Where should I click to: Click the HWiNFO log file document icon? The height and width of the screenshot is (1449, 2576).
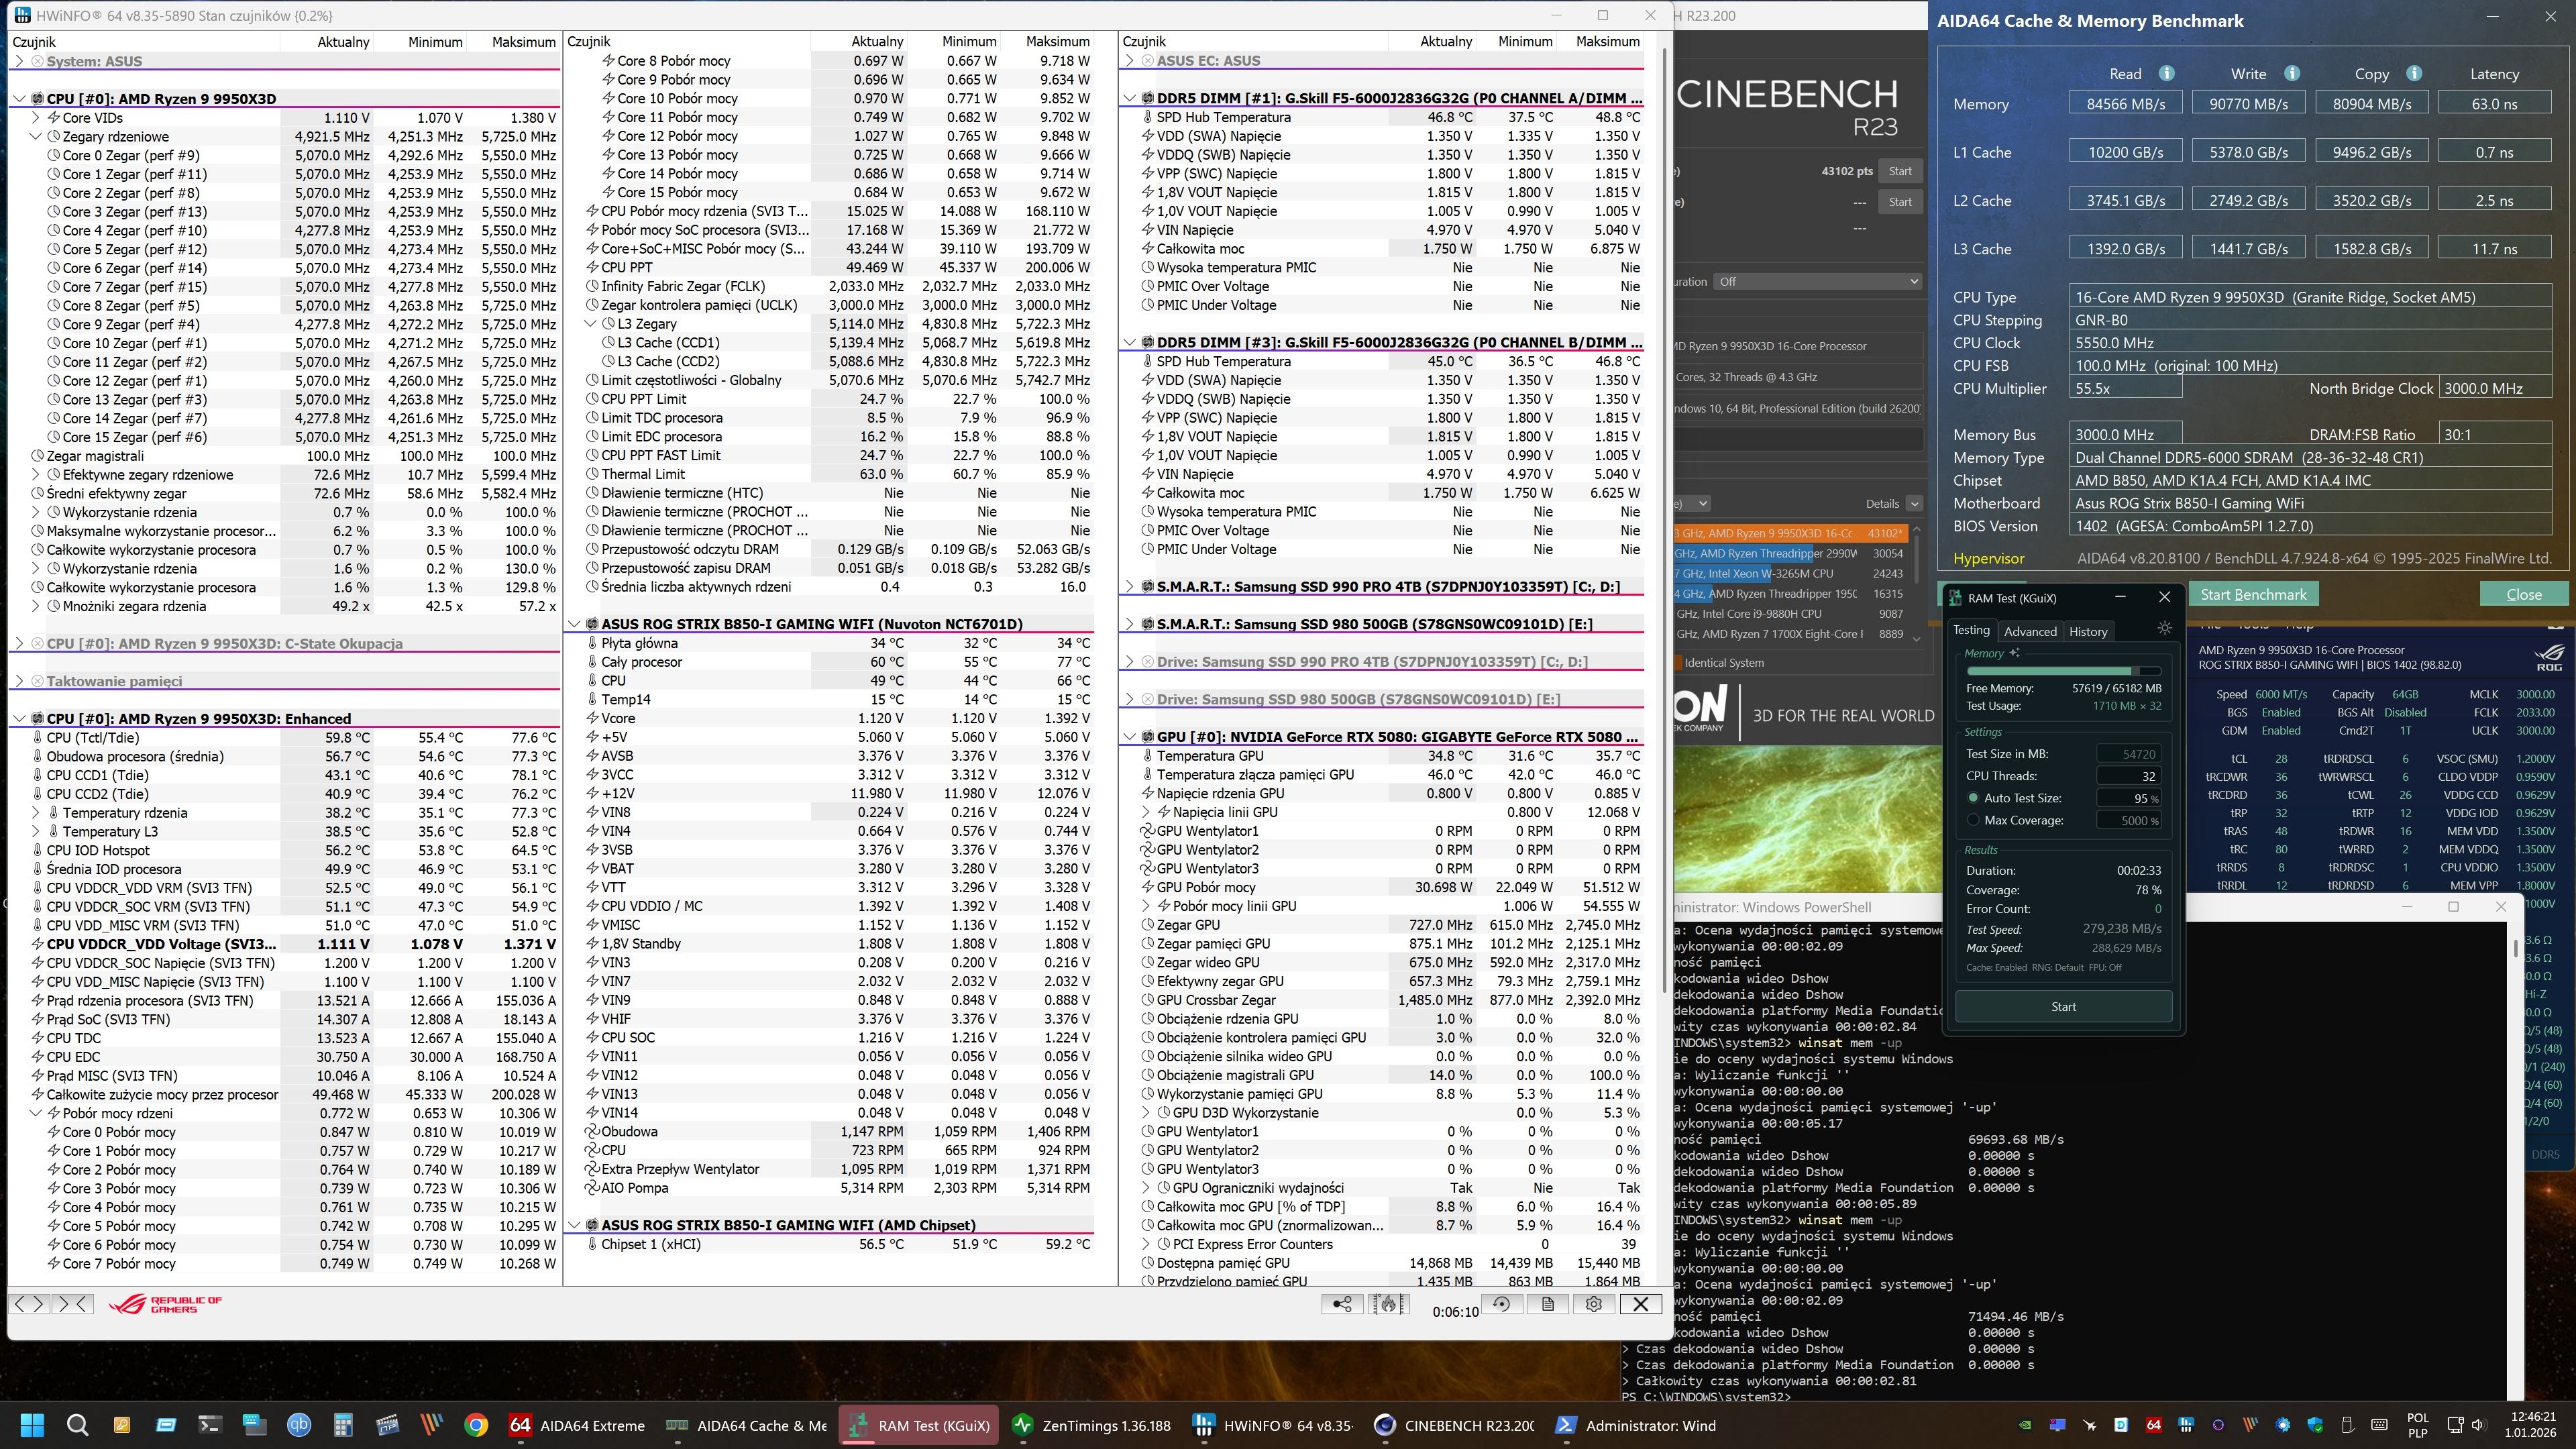pyautogui.click(x=1547, y=1304)
